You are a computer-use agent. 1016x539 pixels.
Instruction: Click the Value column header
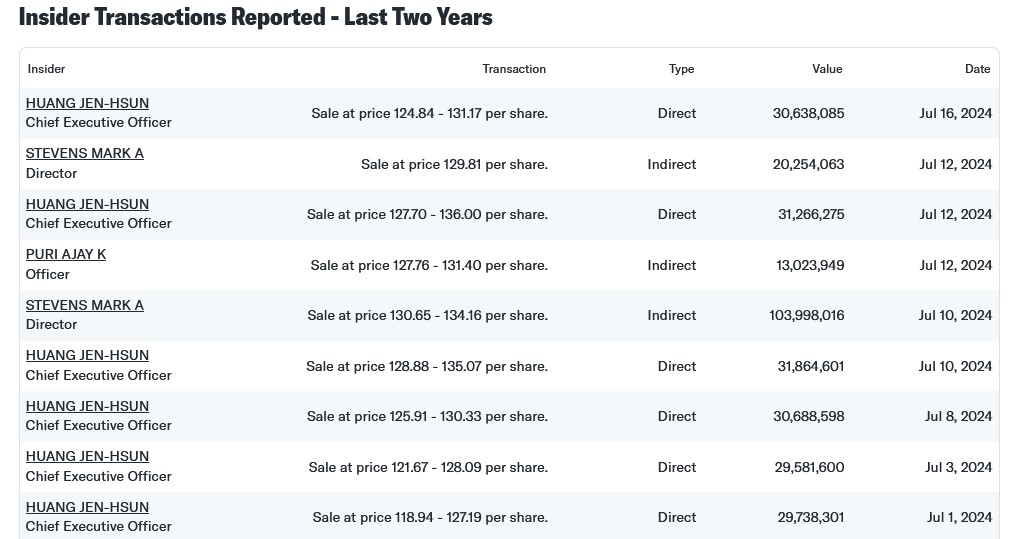(x=827, y=69)
